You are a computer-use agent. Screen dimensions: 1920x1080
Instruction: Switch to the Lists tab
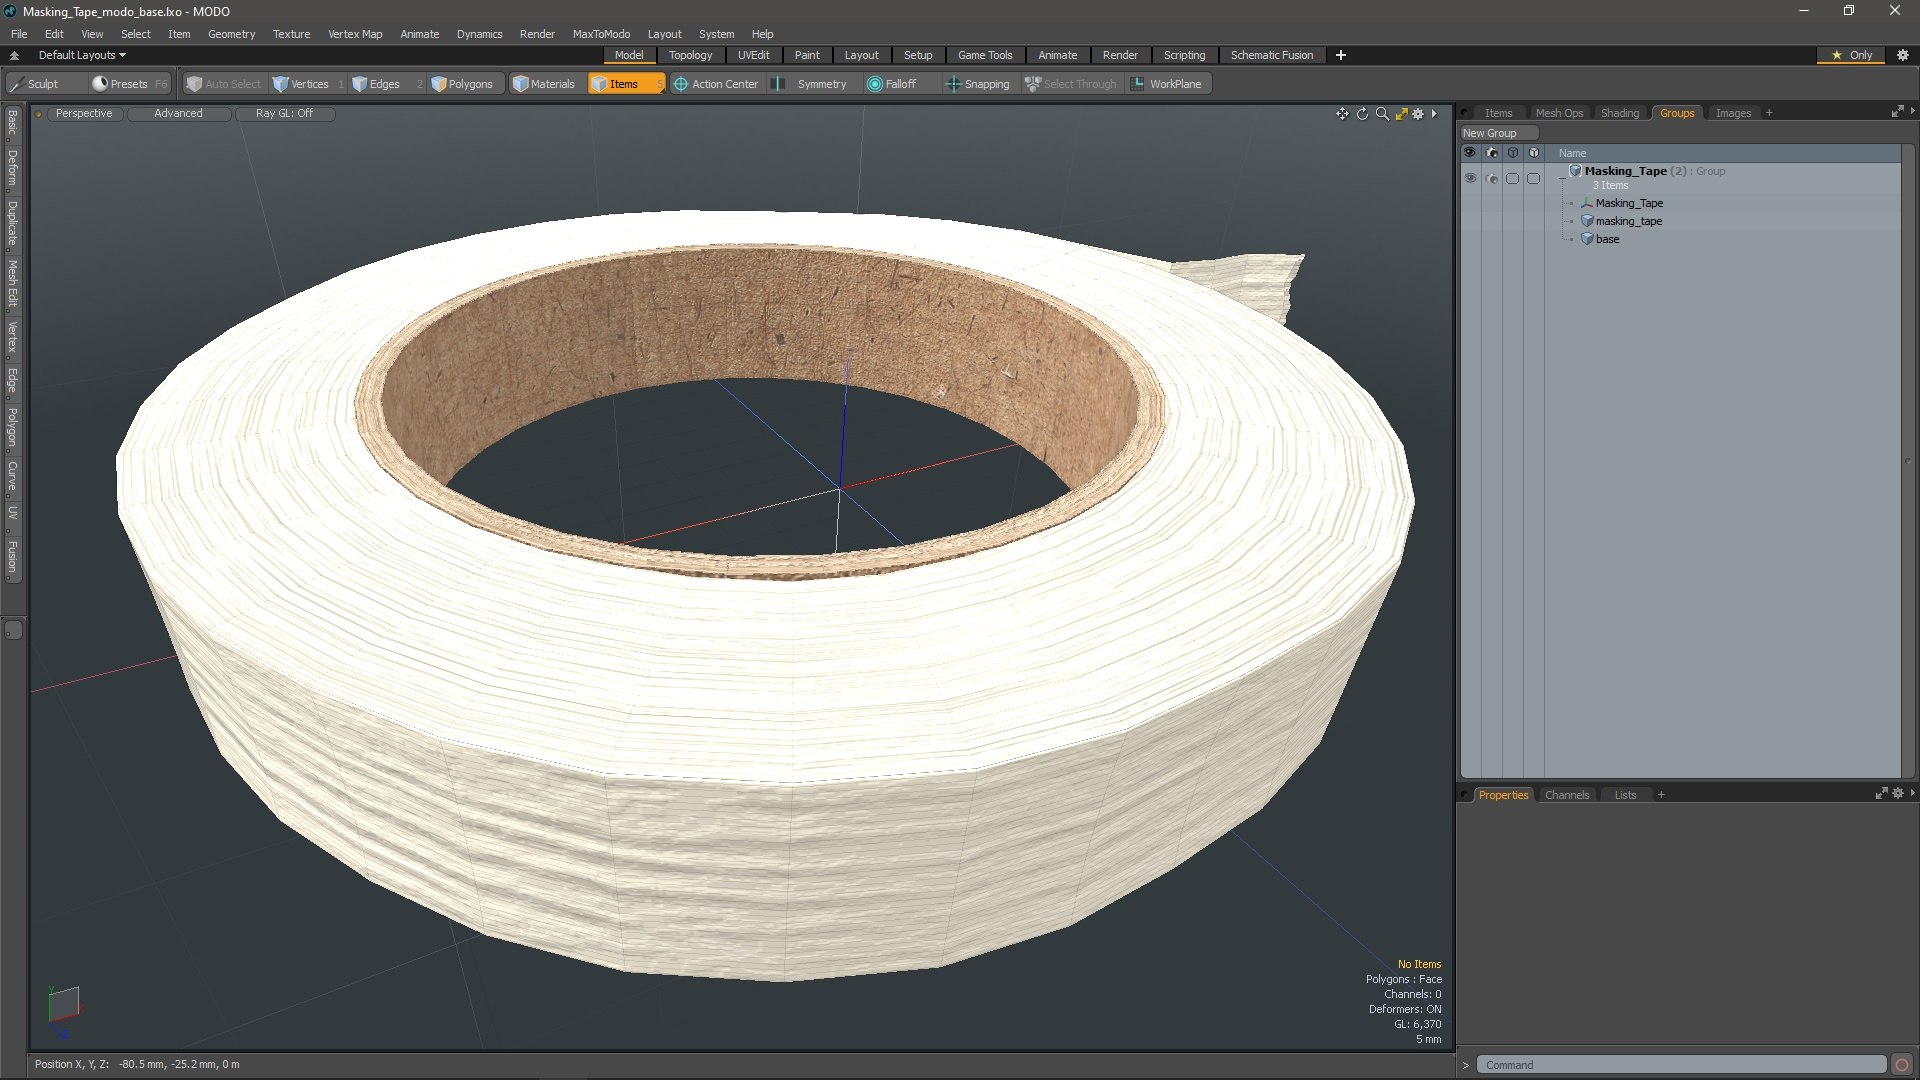click(x=1625, y=795)
